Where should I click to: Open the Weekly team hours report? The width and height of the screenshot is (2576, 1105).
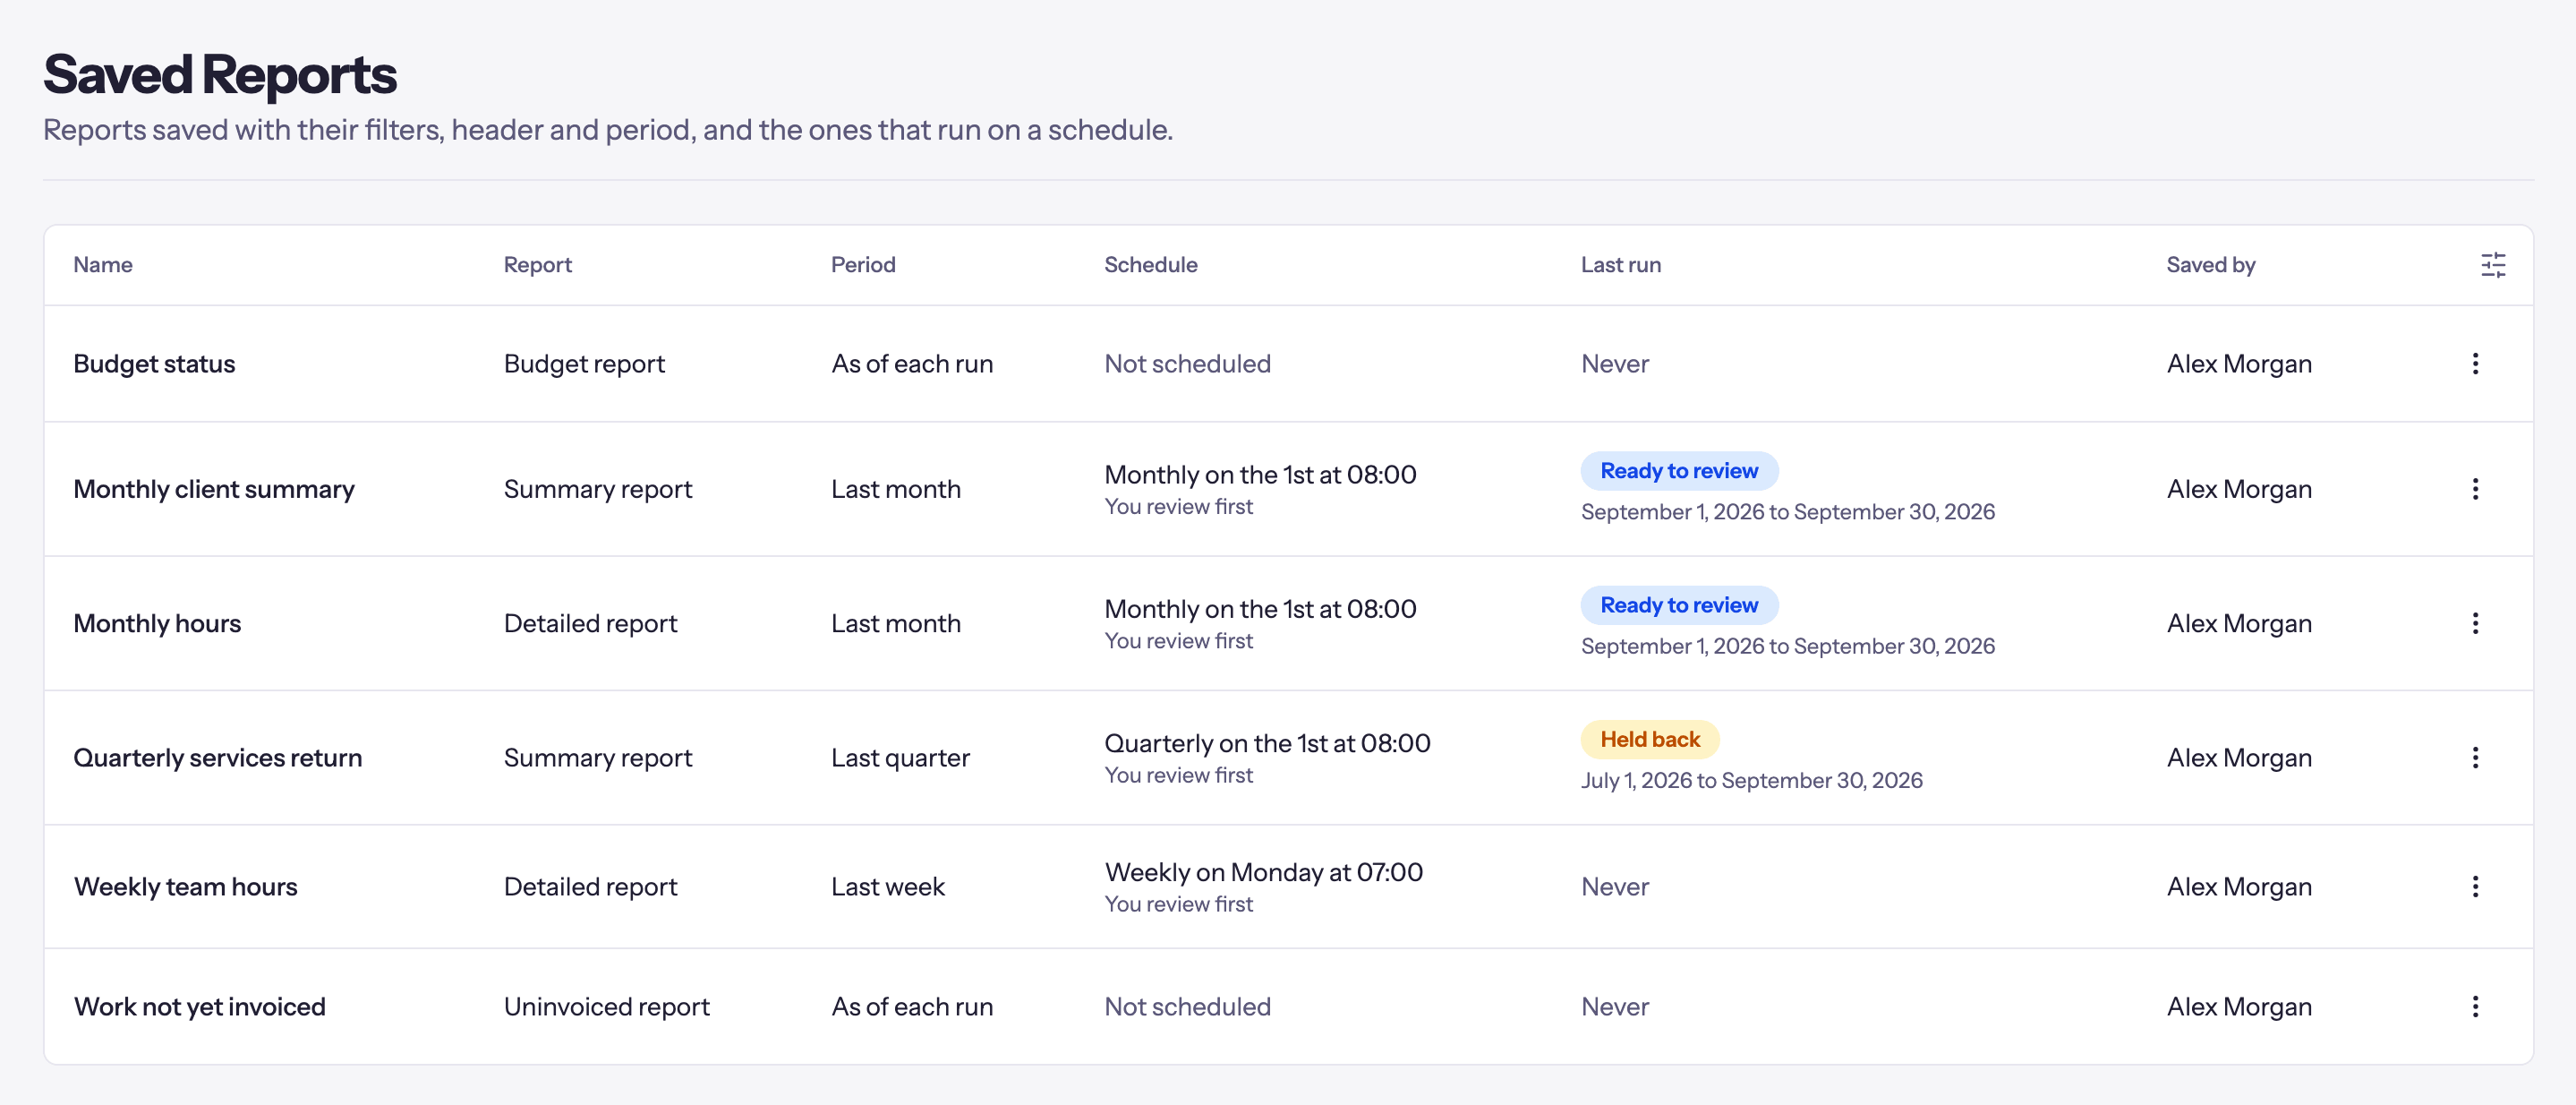(x=185, y=887)
